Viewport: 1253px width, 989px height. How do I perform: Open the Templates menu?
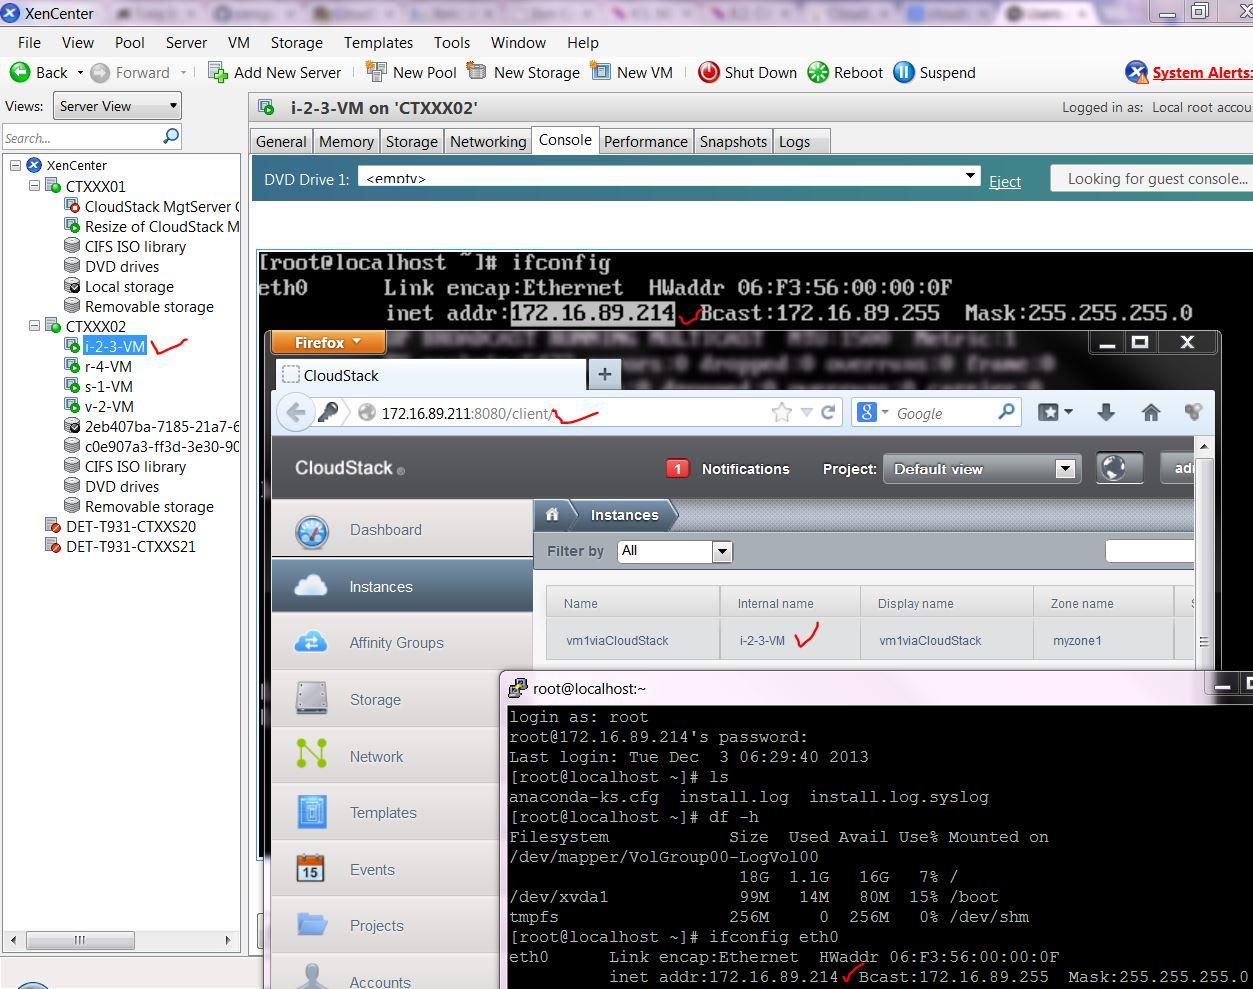378,42
